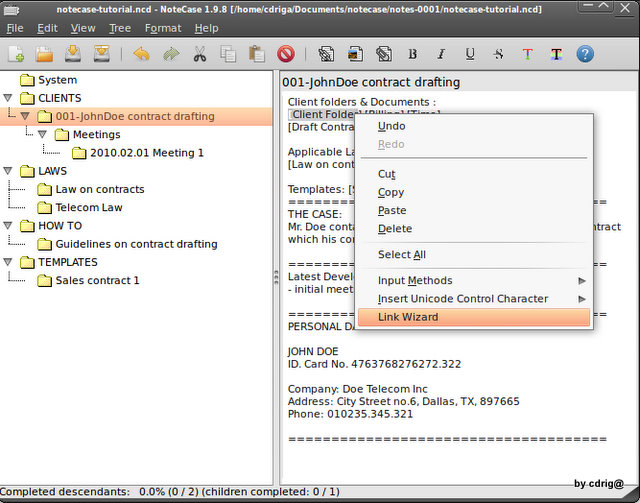Image resolution: width=640 pixels, height=503 pixels.
Task: Toggle bold with the B icon
Action: pyautogui.click(x=413, y=54)
